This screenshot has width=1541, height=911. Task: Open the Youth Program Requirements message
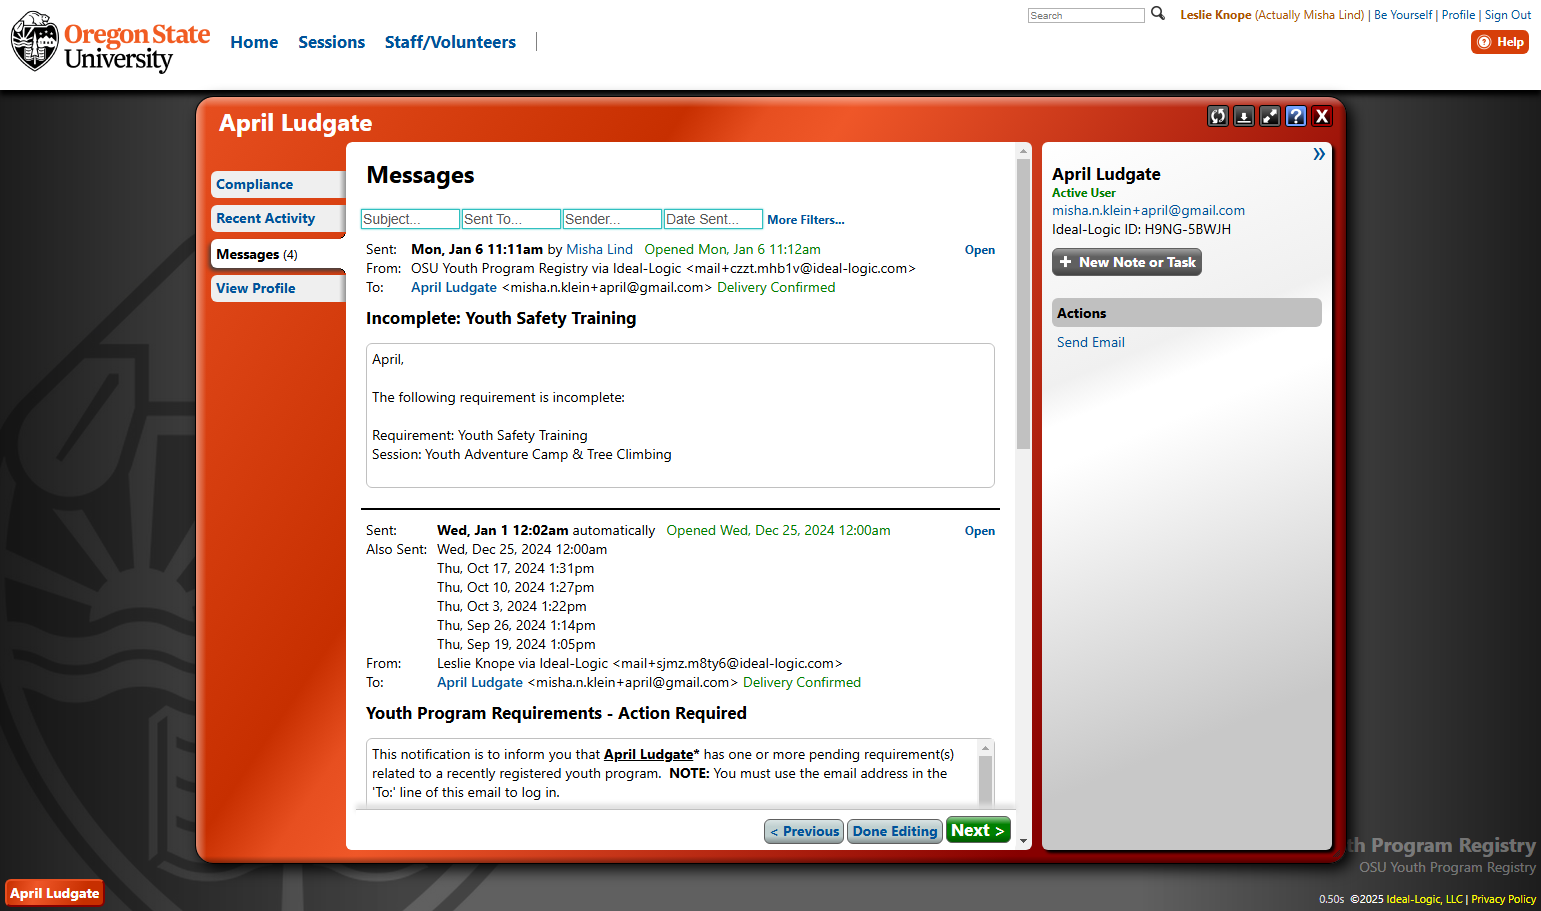(980, 531)
